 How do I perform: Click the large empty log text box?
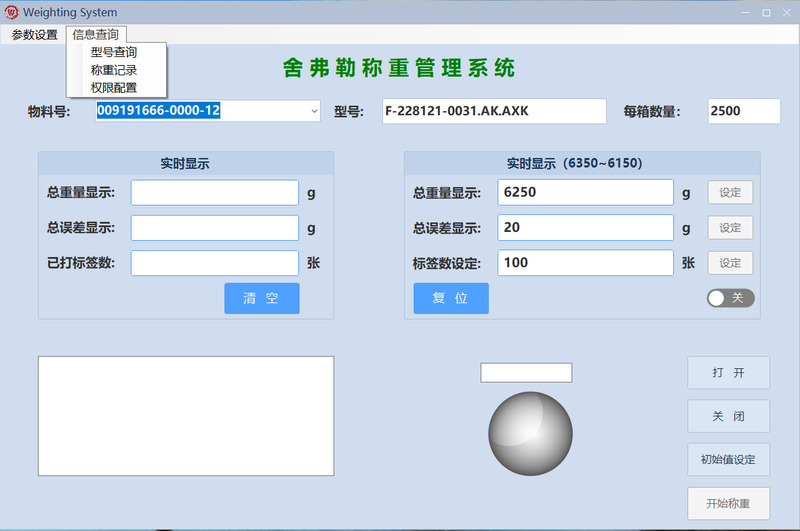coord(186,416)
